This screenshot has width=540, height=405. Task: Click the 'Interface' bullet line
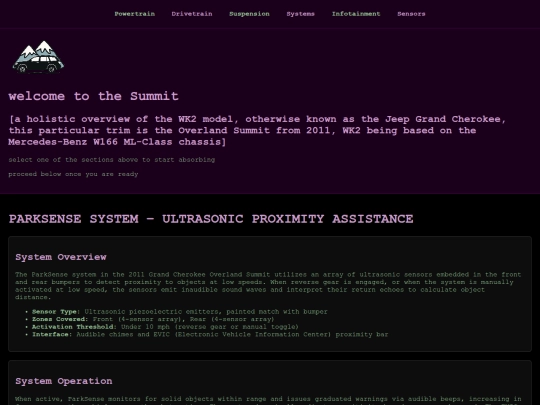point(210,334)
